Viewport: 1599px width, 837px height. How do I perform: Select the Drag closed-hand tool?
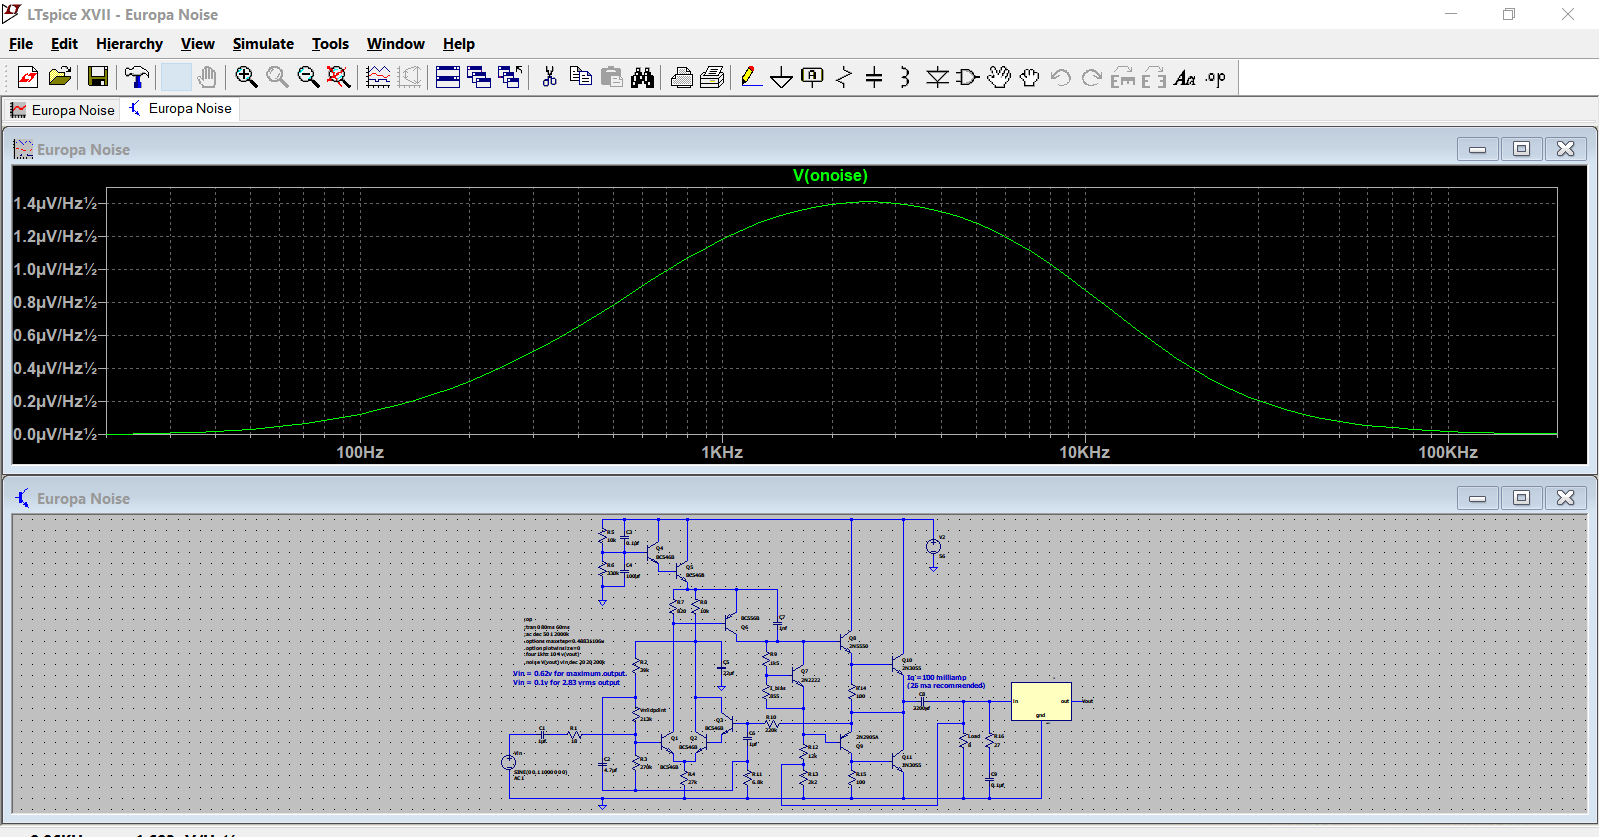coord(1030,77)
